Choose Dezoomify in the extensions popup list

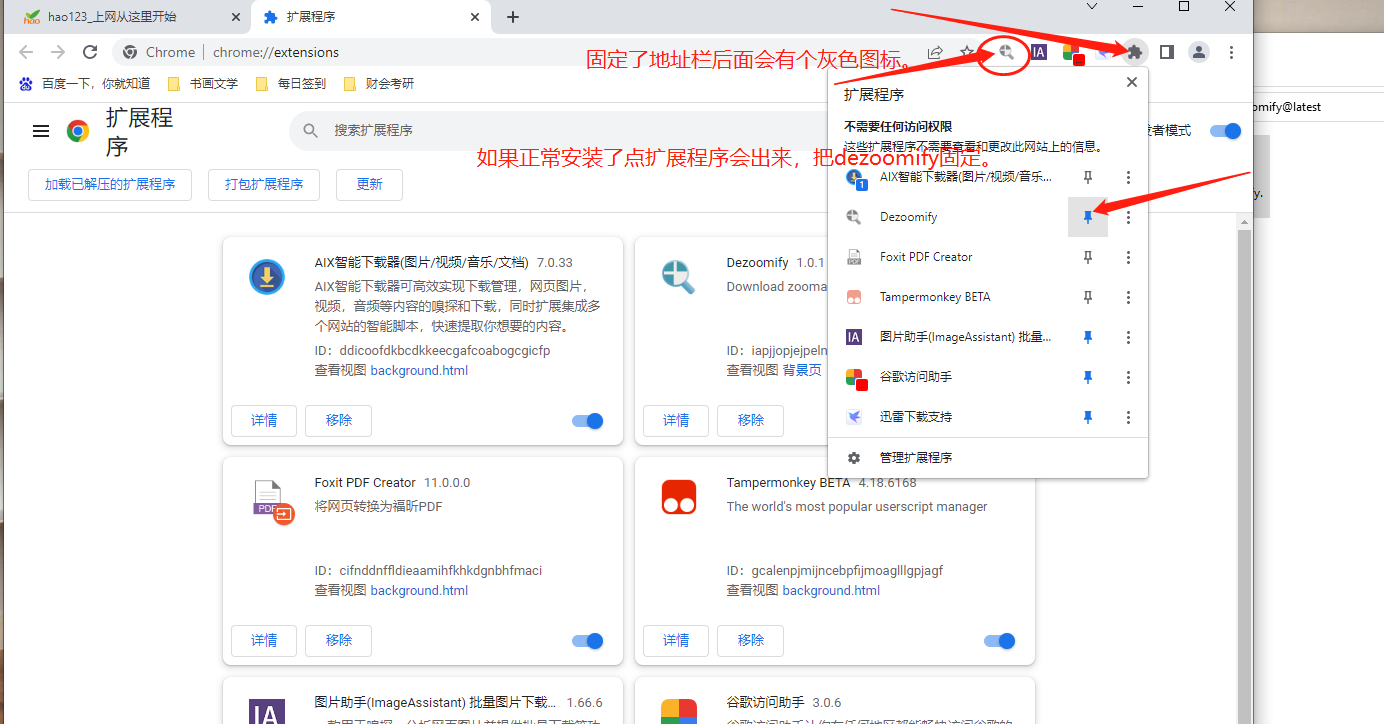coord(948,217)
